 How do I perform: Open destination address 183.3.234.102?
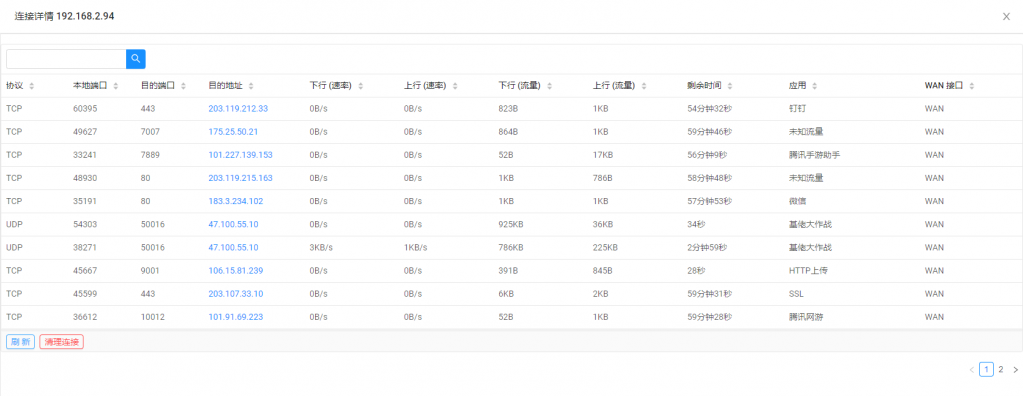coord(236,201)
